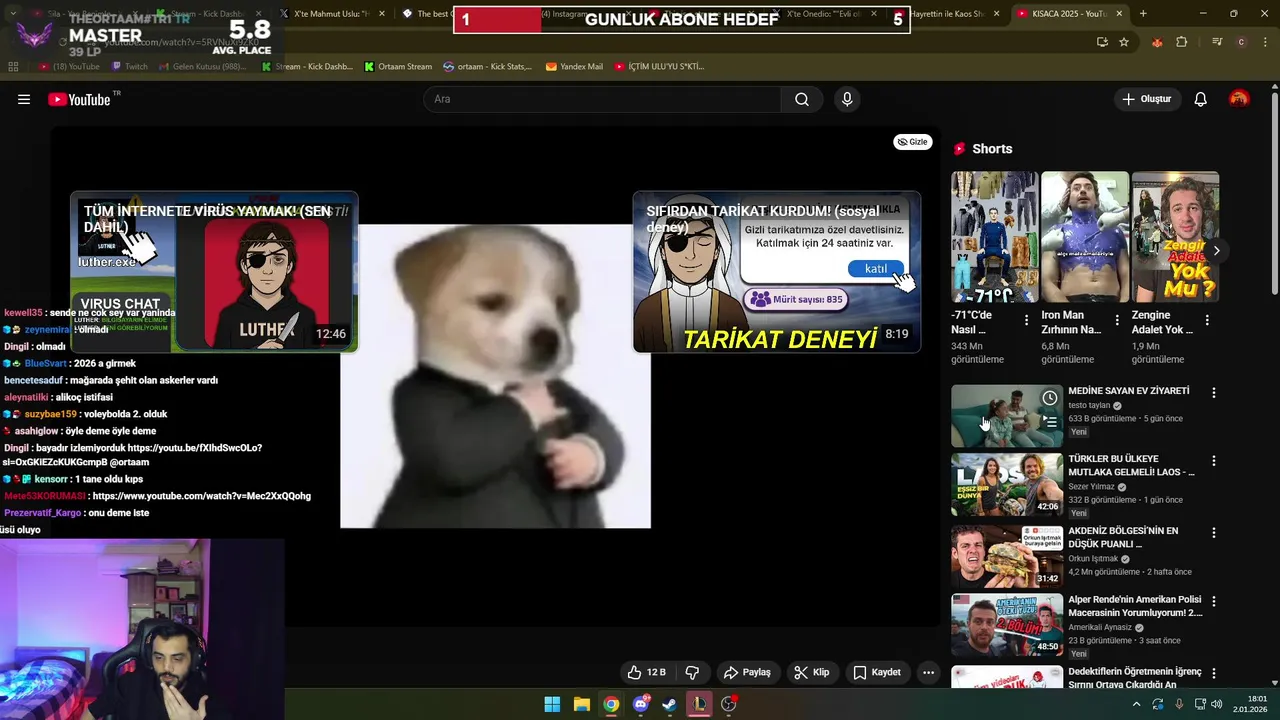Screen dimensions: 1280x720
Task: Open options for TÜRKLER BU ÜLKEYE video
Action: click(1214, 462)
